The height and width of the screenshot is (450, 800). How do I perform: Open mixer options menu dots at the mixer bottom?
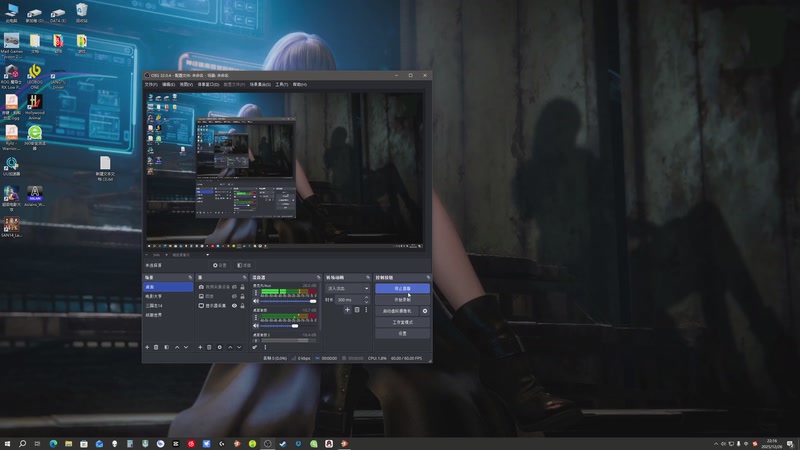pos(265,347)
